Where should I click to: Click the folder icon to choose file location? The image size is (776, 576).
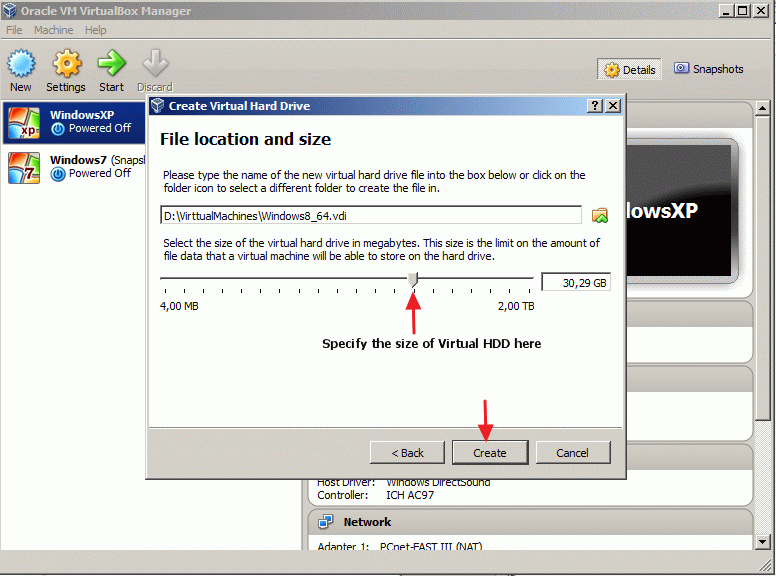click(600, 215)
